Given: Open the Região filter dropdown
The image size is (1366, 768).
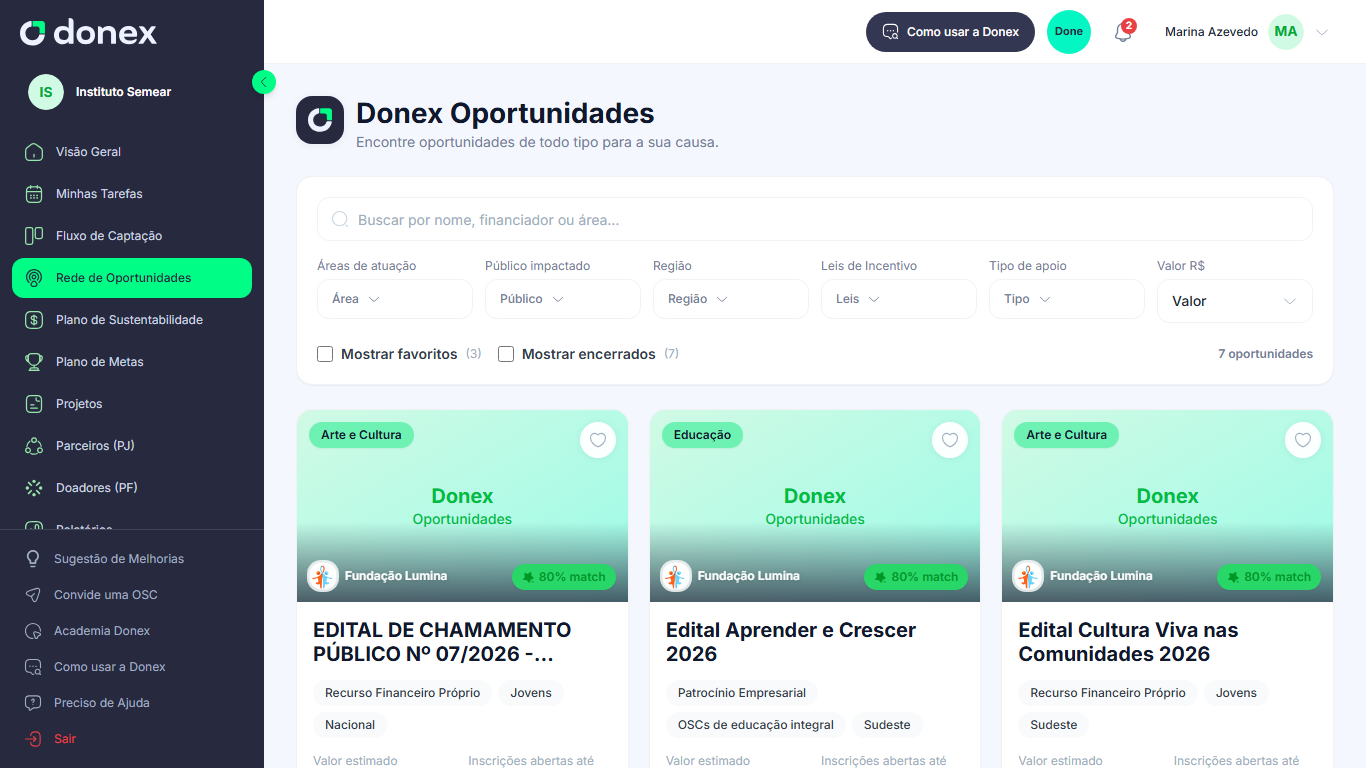Looking at the screenshot, I should pos(731,299).
